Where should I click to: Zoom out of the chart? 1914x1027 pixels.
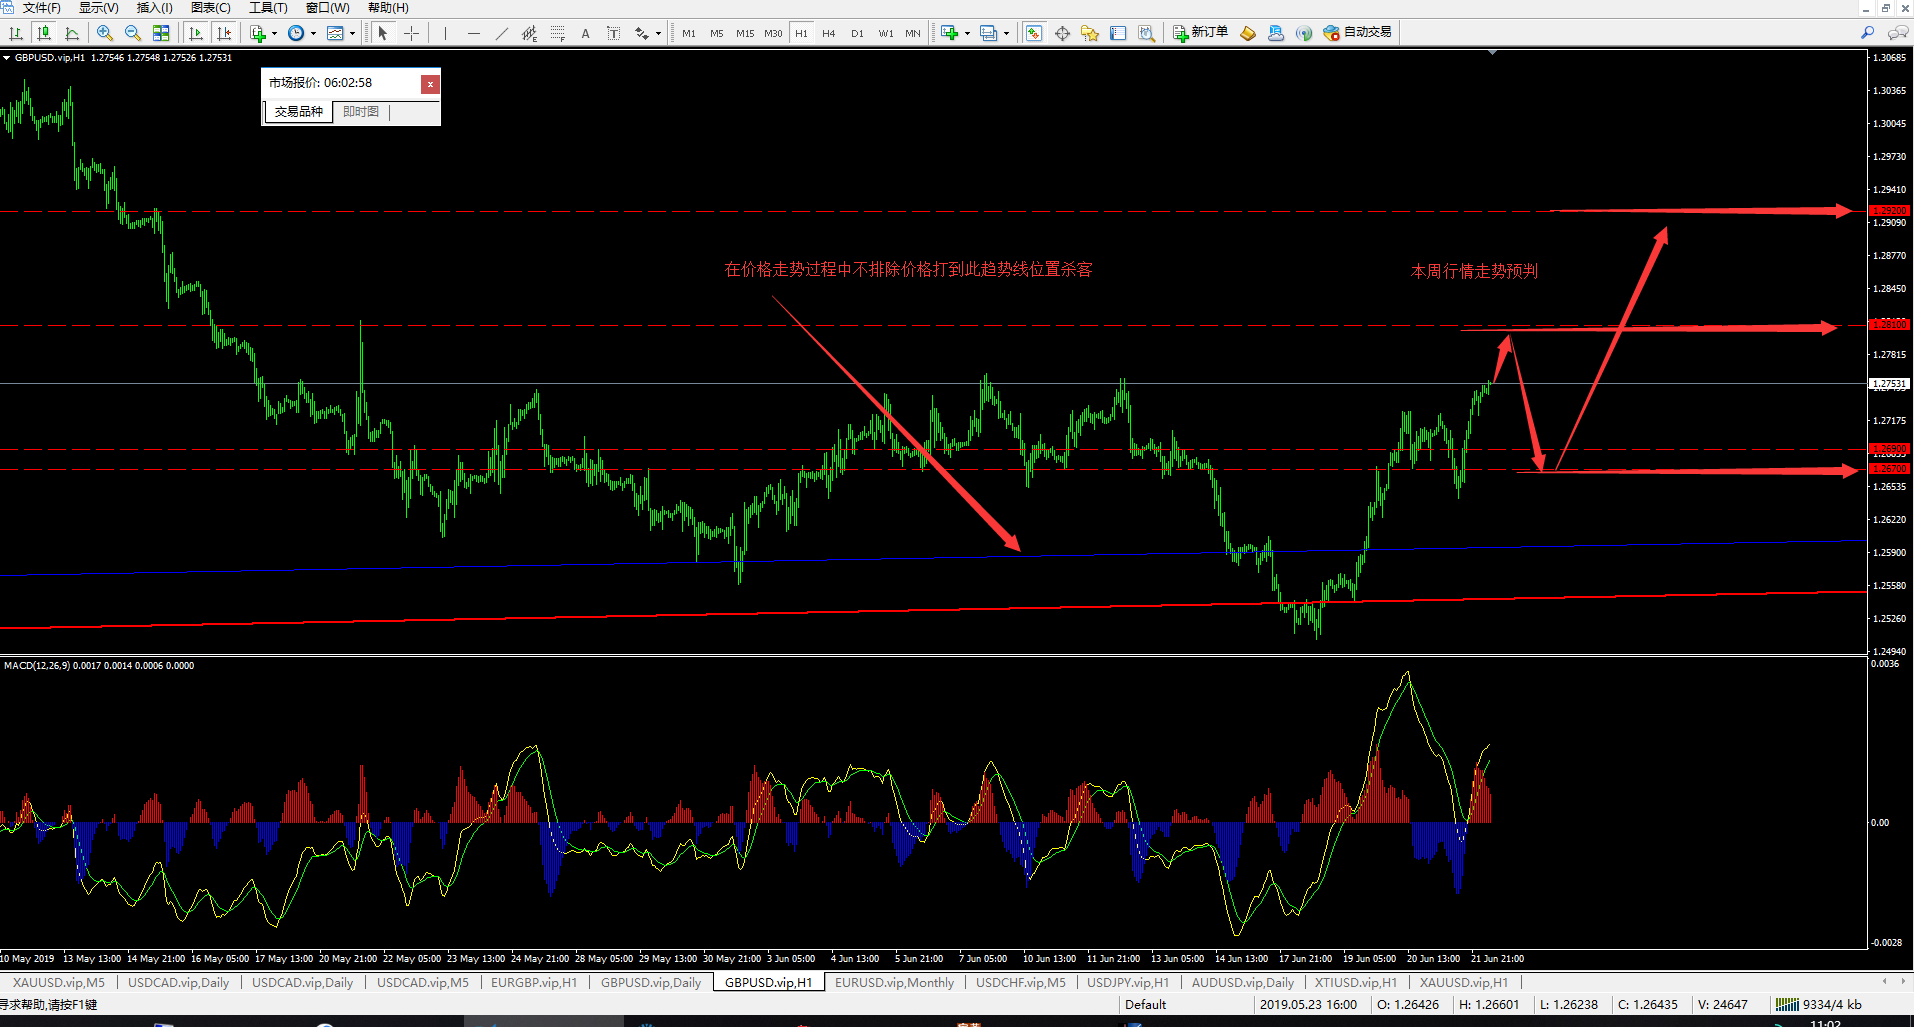(133, 33)
